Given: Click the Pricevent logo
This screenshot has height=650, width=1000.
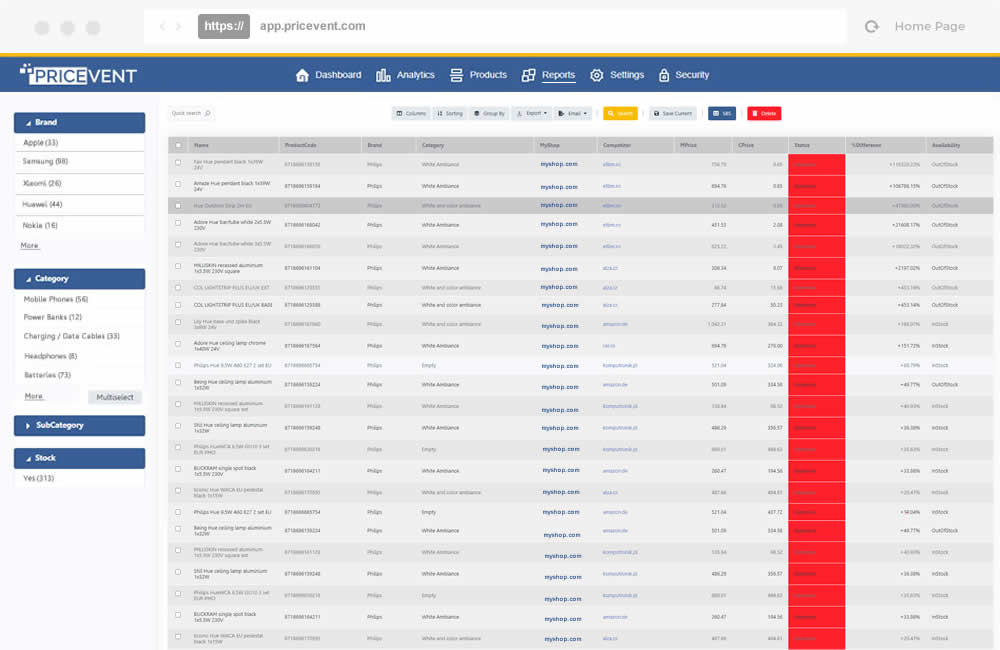Looking at the screenshot, I should tap(78, 75).
